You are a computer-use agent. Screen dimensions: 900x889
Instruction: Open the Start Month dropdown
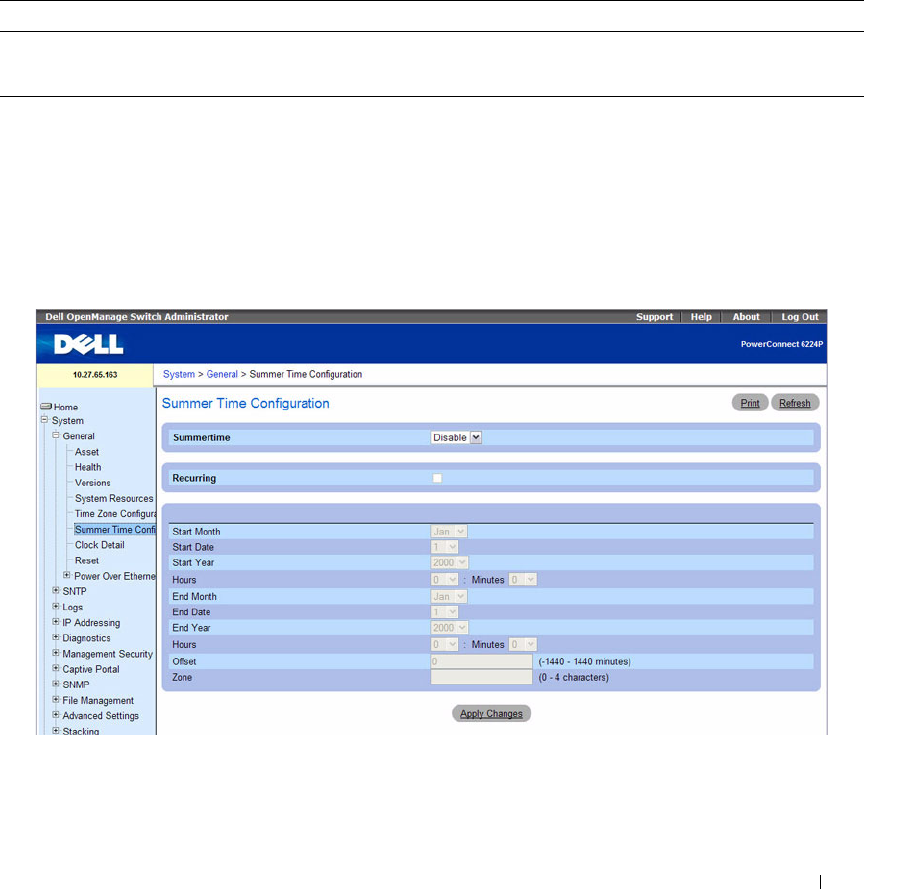click(x=449, y=531)
